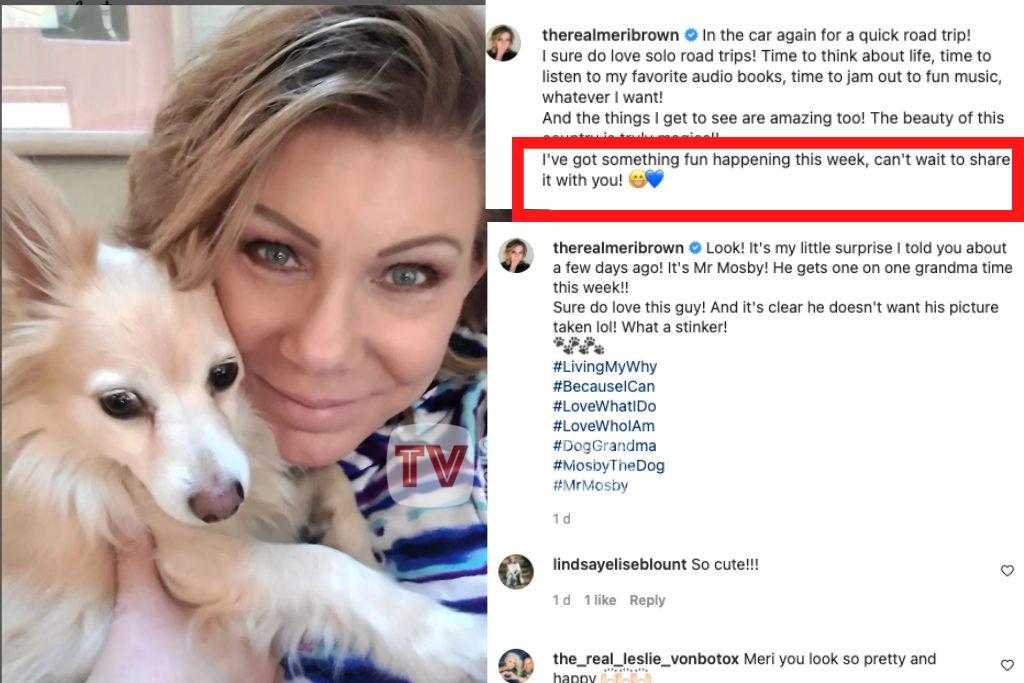Open the #LivingMyWhy hashtag

(x=605, y=367)
